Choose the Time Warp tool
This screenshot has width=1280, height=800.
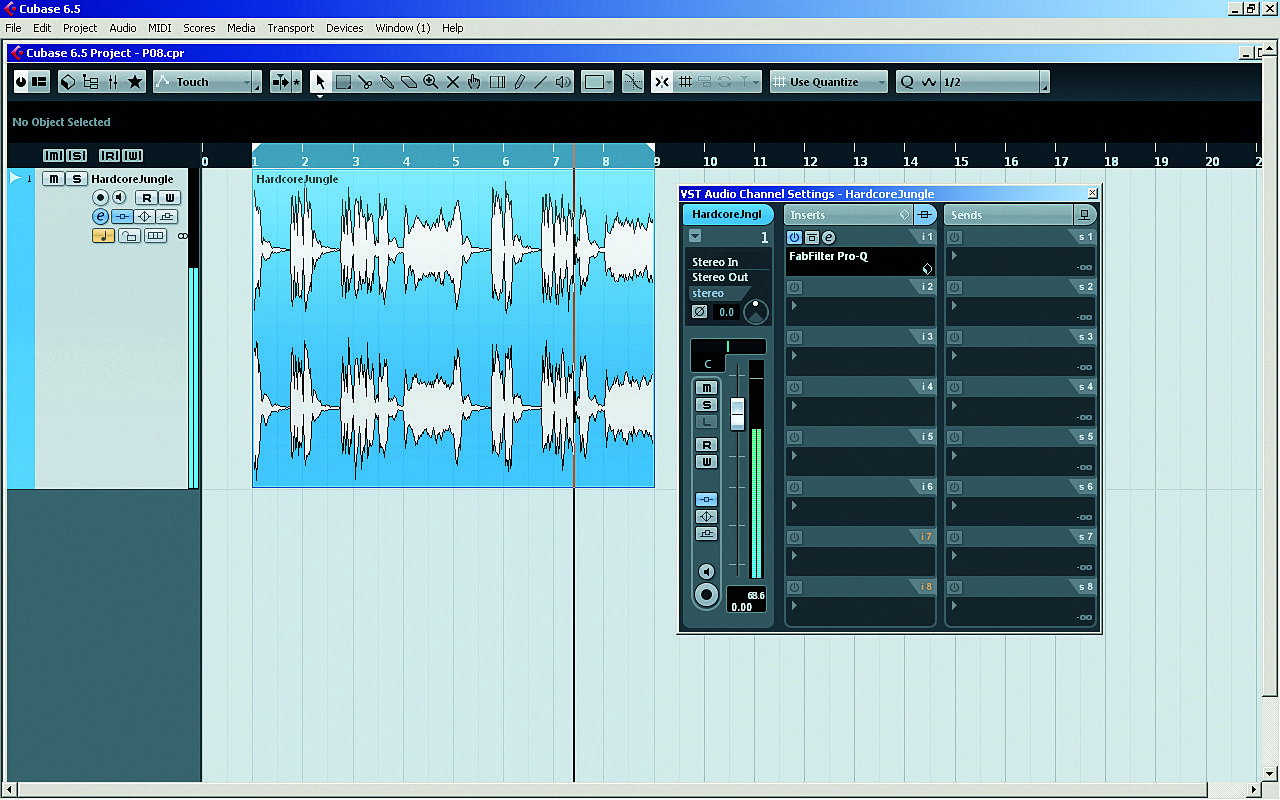click(497, 82)
